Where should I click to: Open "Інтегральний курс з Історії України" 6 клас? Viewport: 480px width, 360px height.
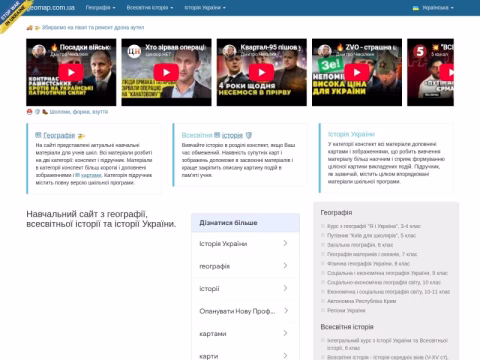click(x=387, y=344)
